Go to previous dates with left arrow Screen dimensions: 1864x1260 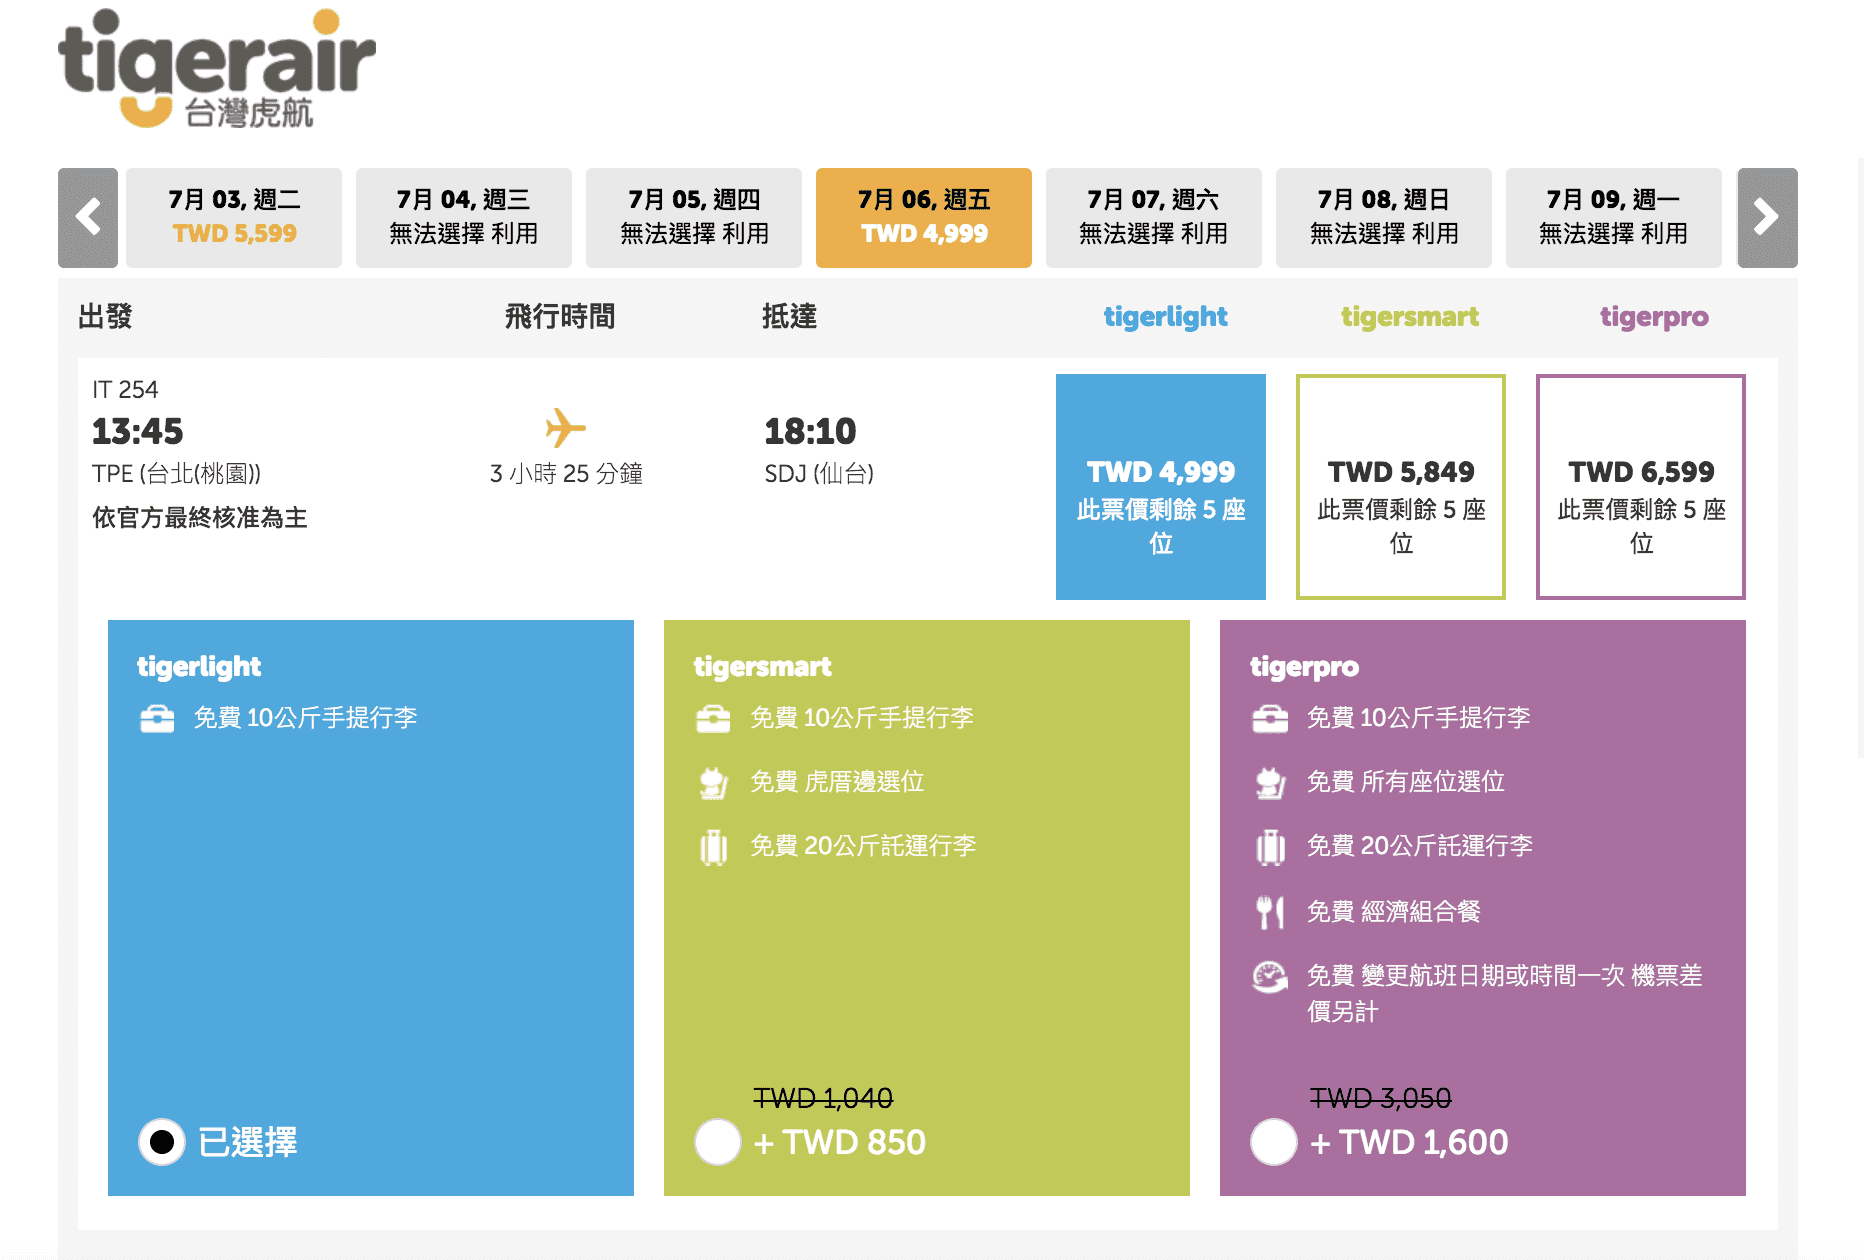(x=88, y=218)
